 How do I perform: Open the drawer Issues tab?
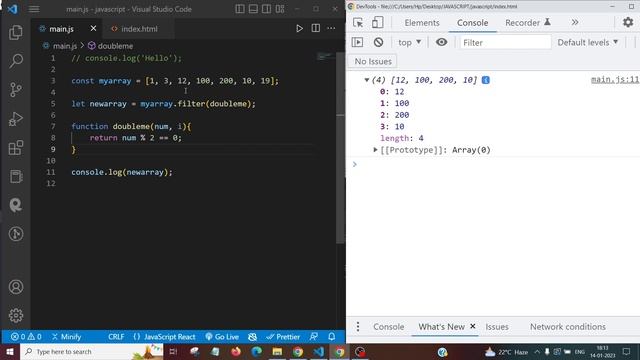coord(496,327)
